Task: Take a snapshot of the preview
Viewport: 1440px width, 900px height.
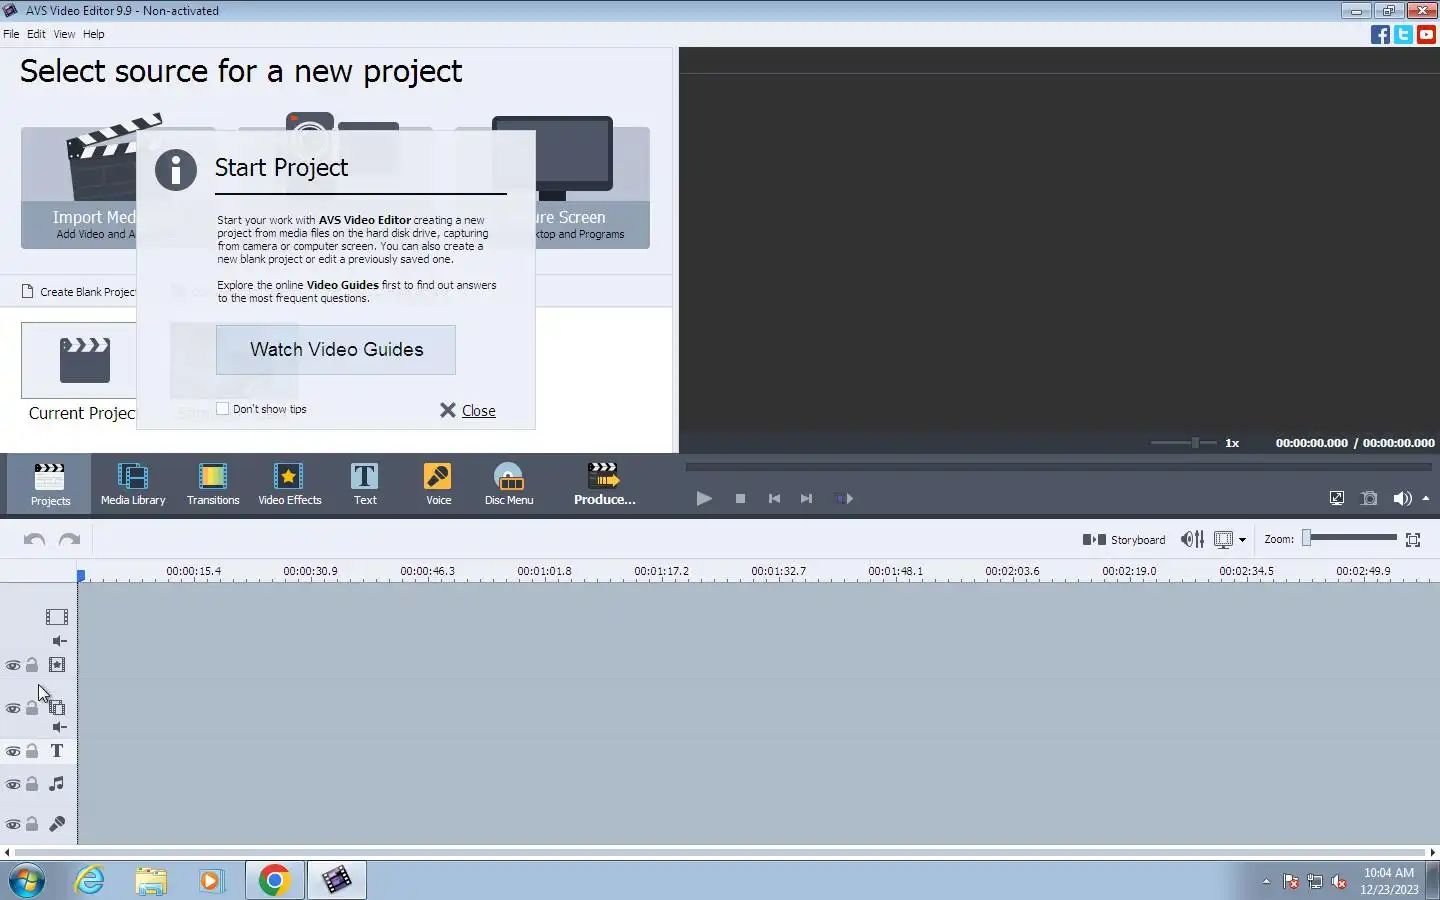Action: [x=1369, y=498]
